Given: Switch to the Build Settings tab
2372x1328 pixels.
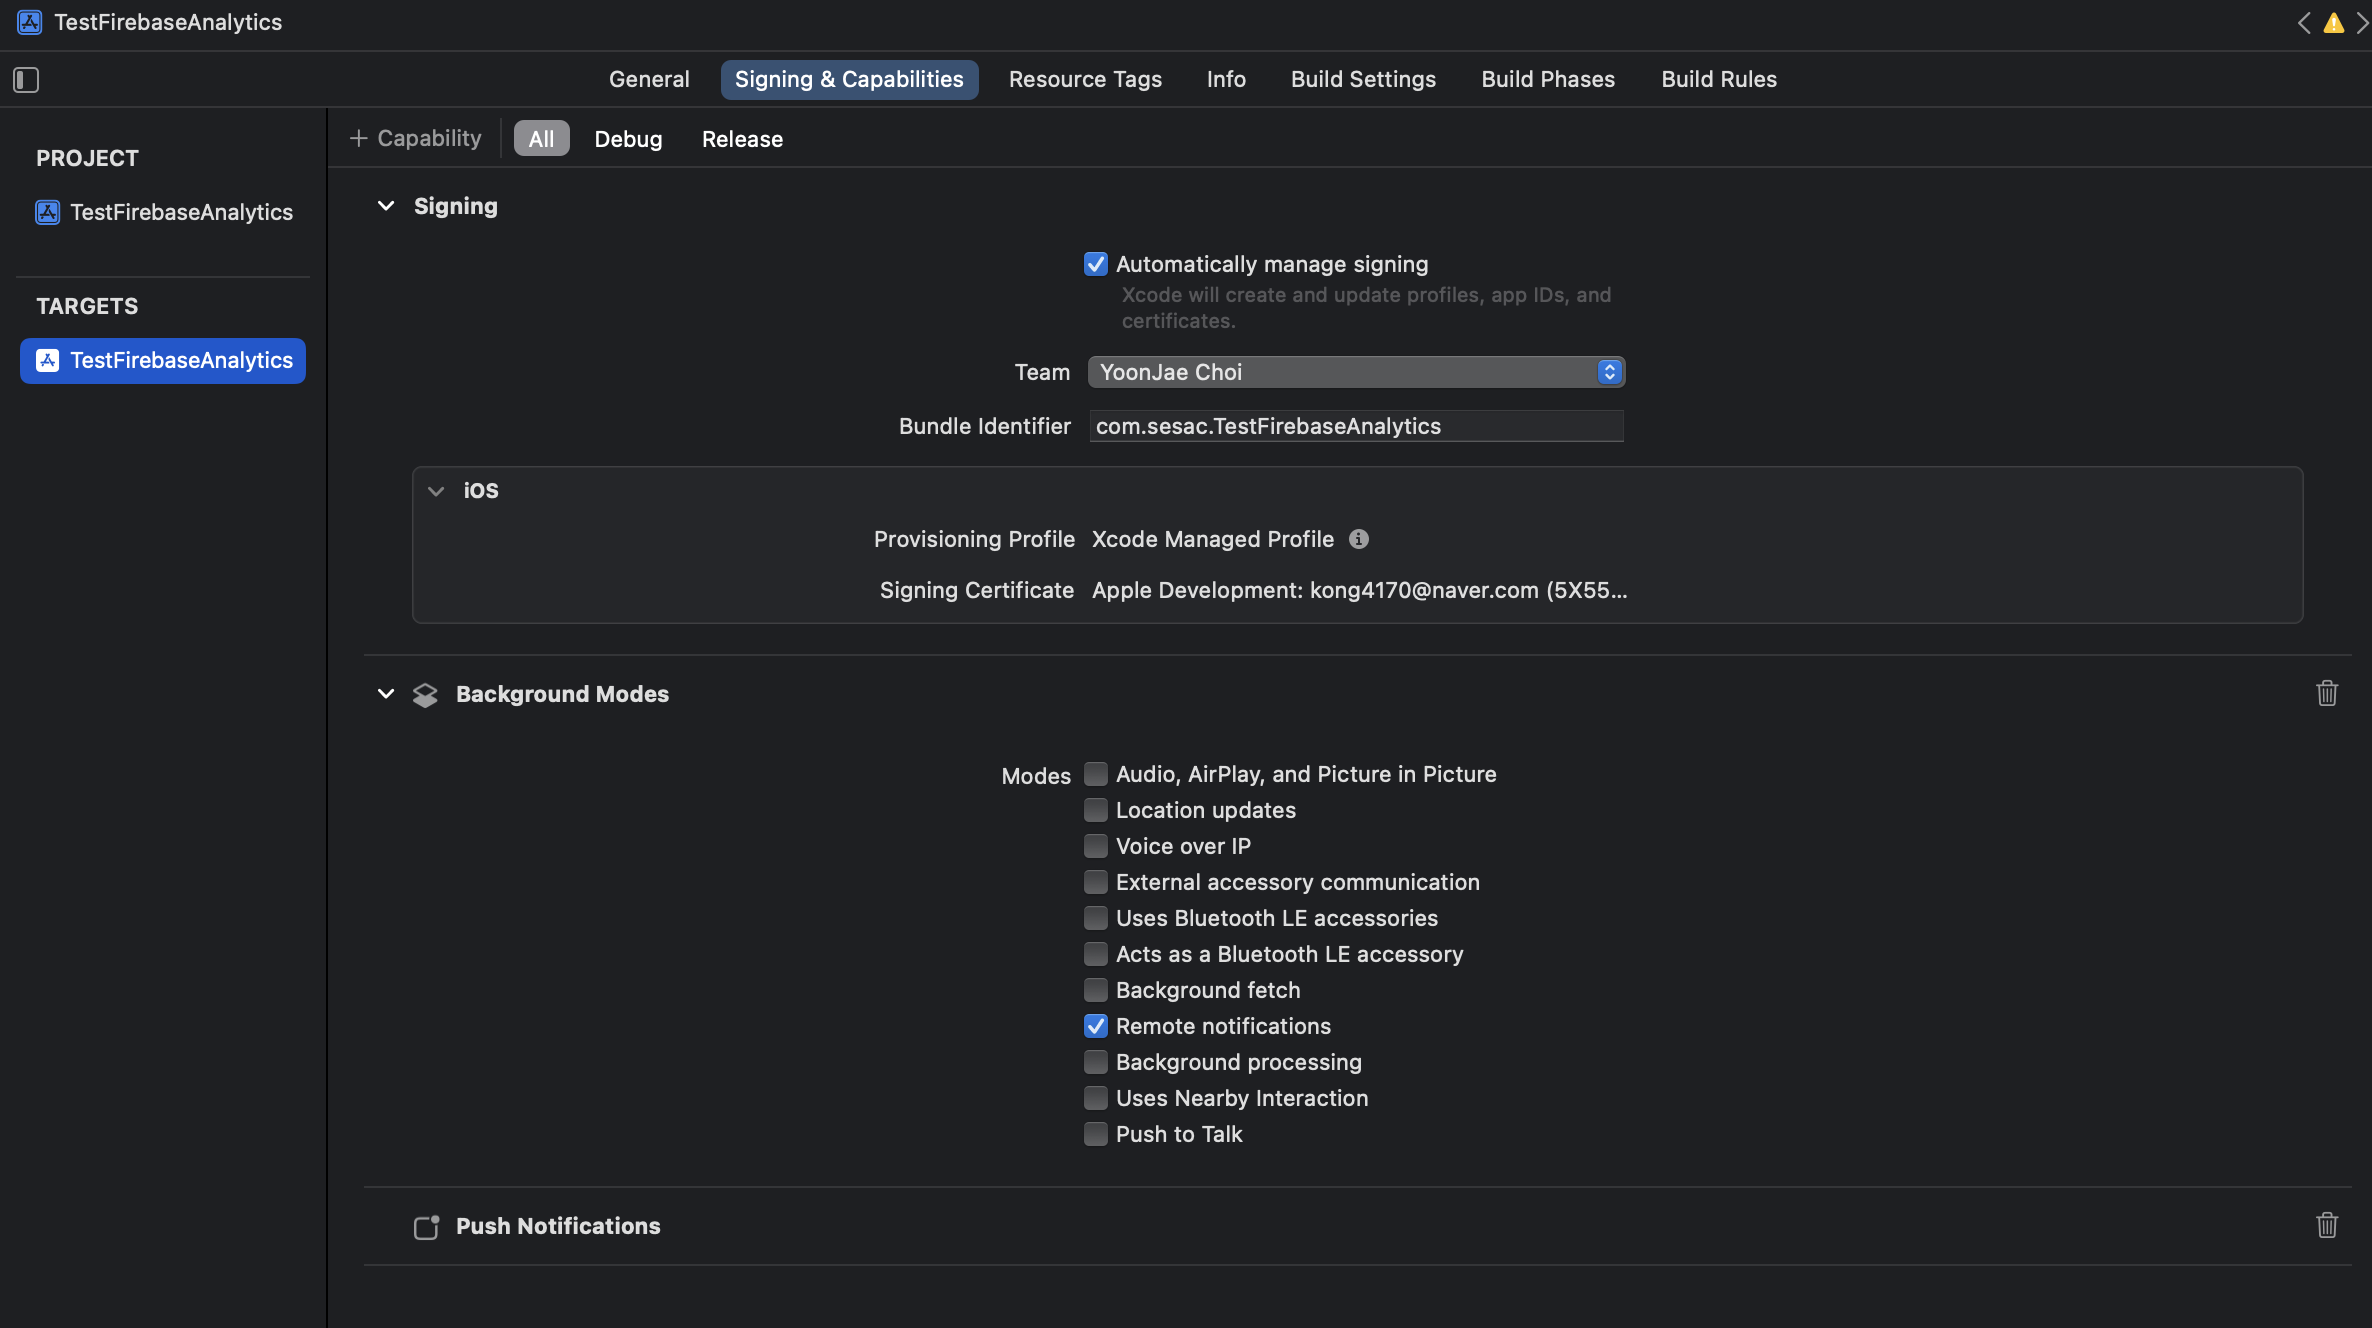Looking at the screenshot, I should [1362, 79].
